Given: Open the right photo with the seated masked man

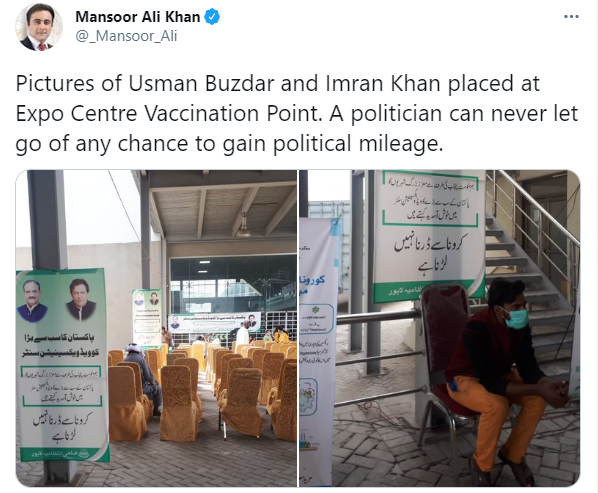Looking at the screenshot, I should click(x=439, y=328).
